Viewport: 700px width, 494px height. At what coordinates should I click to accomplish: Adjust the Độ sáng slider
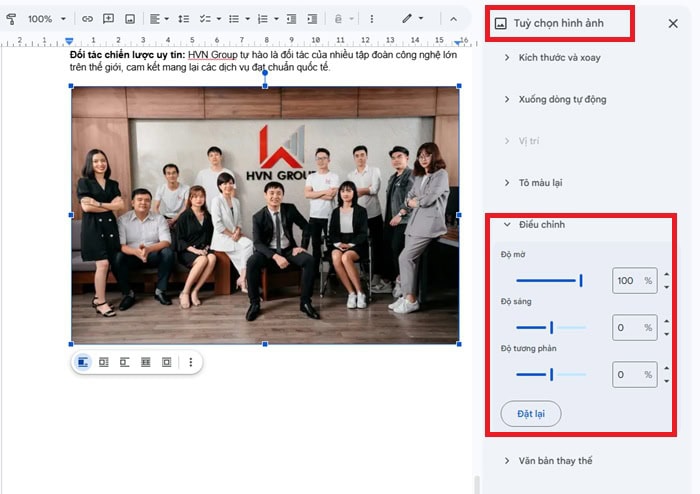551,328
